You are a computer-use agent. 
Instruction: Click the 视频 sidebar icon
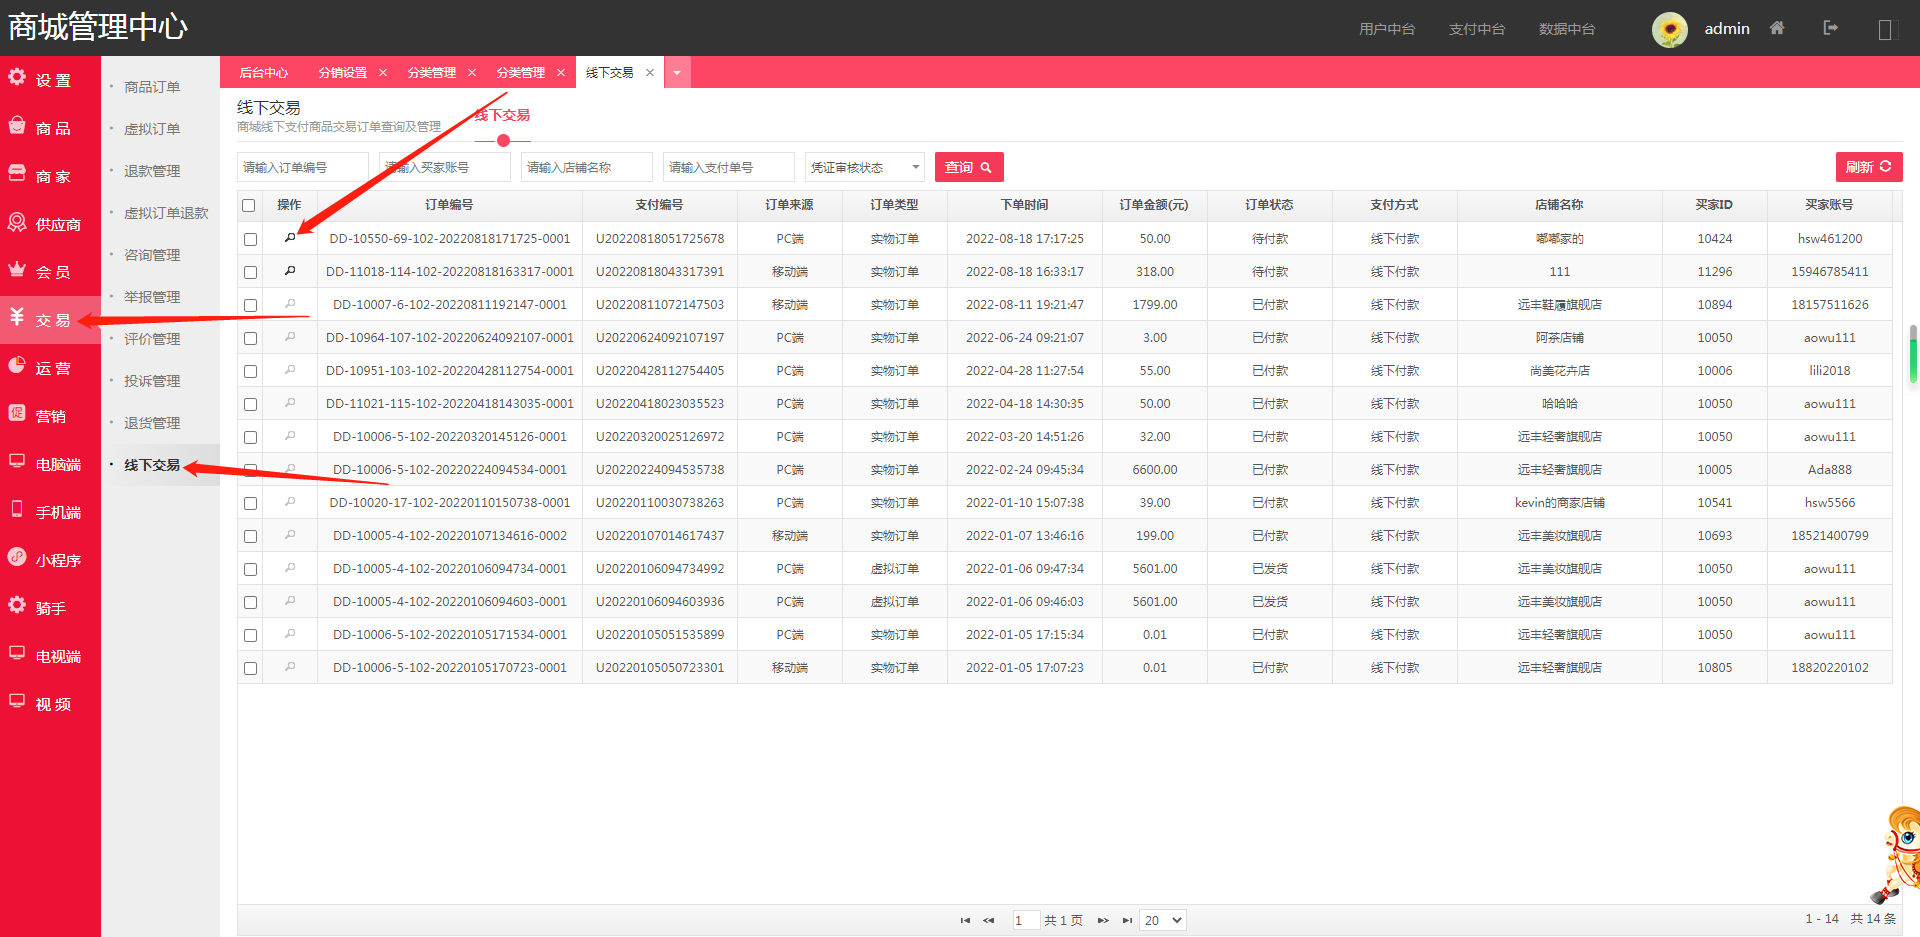coord(17,701)
